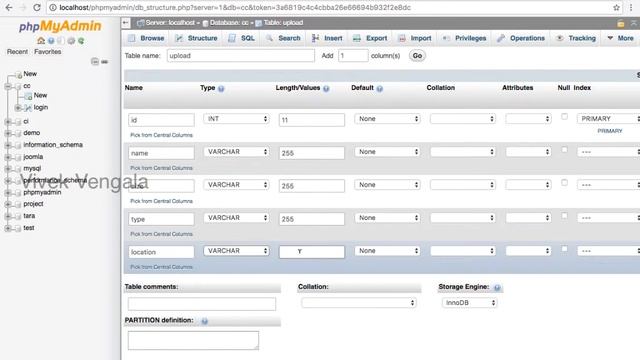This screenshot has height=360, width=640.
Task: Open navigation panel settings gear icon
Action: coord(71,40)
